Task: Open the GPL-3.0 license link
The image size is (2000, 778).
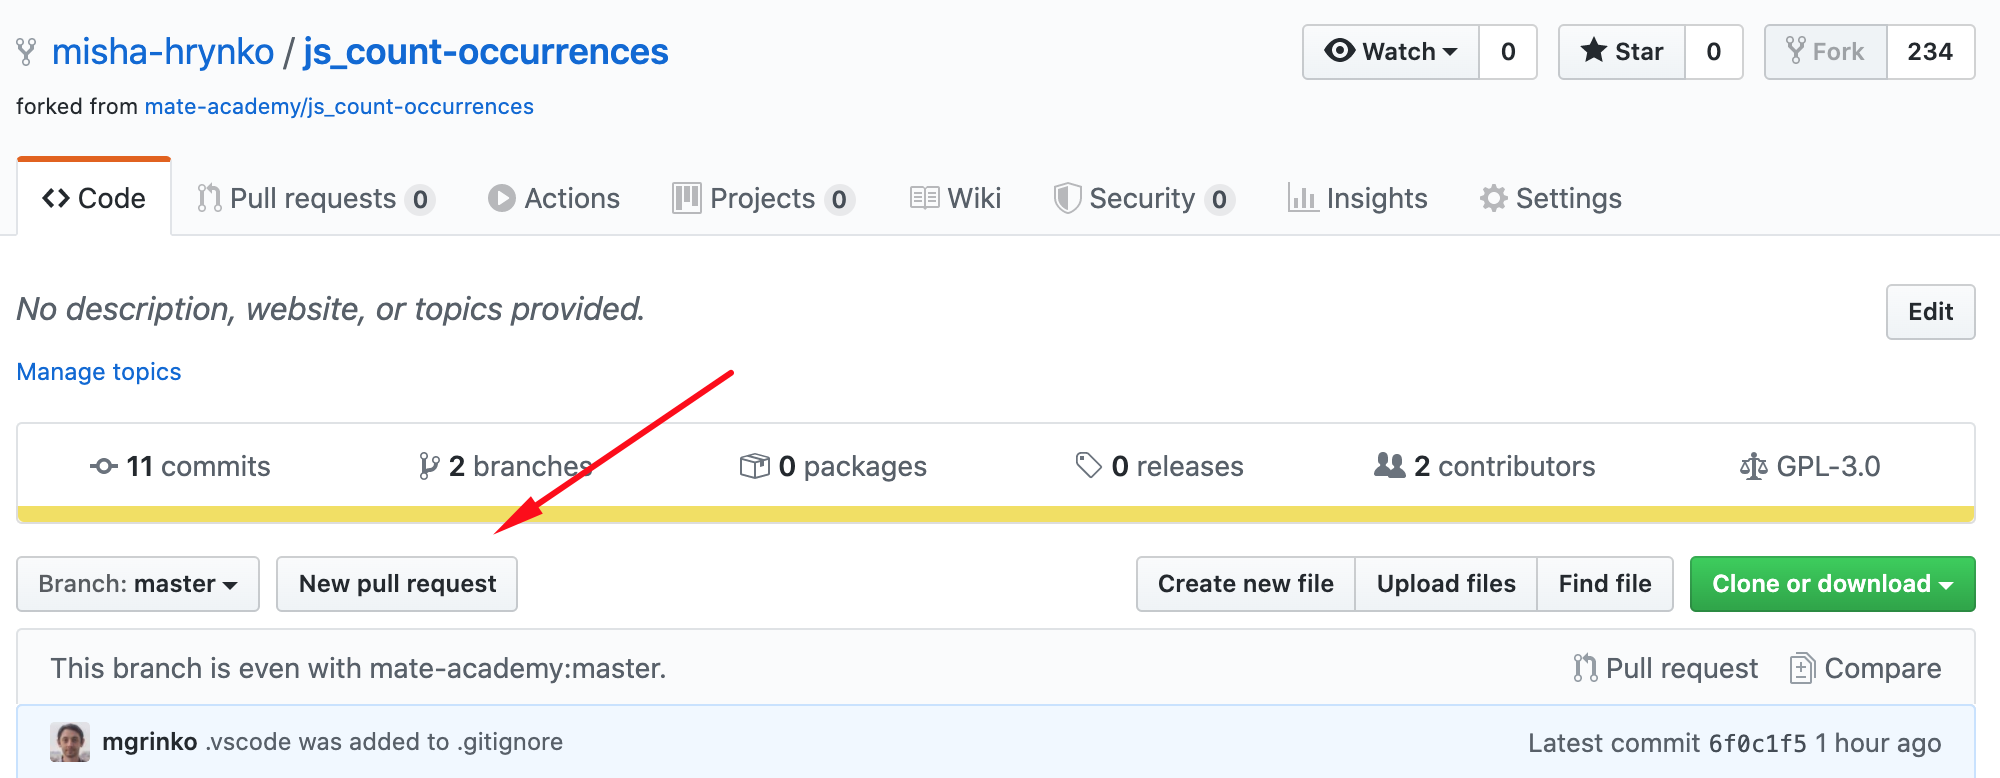Action: [1810, 466]
